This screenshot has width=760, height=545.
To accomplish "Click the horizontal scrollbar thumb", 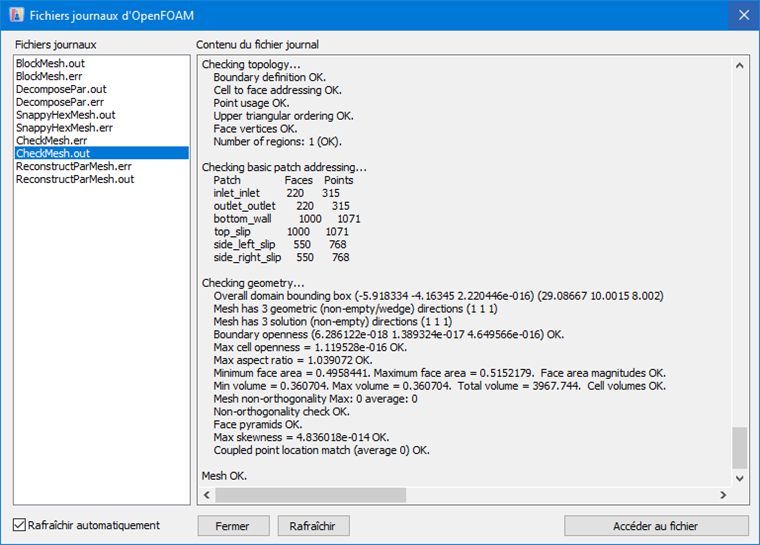I will coord(311,495).
